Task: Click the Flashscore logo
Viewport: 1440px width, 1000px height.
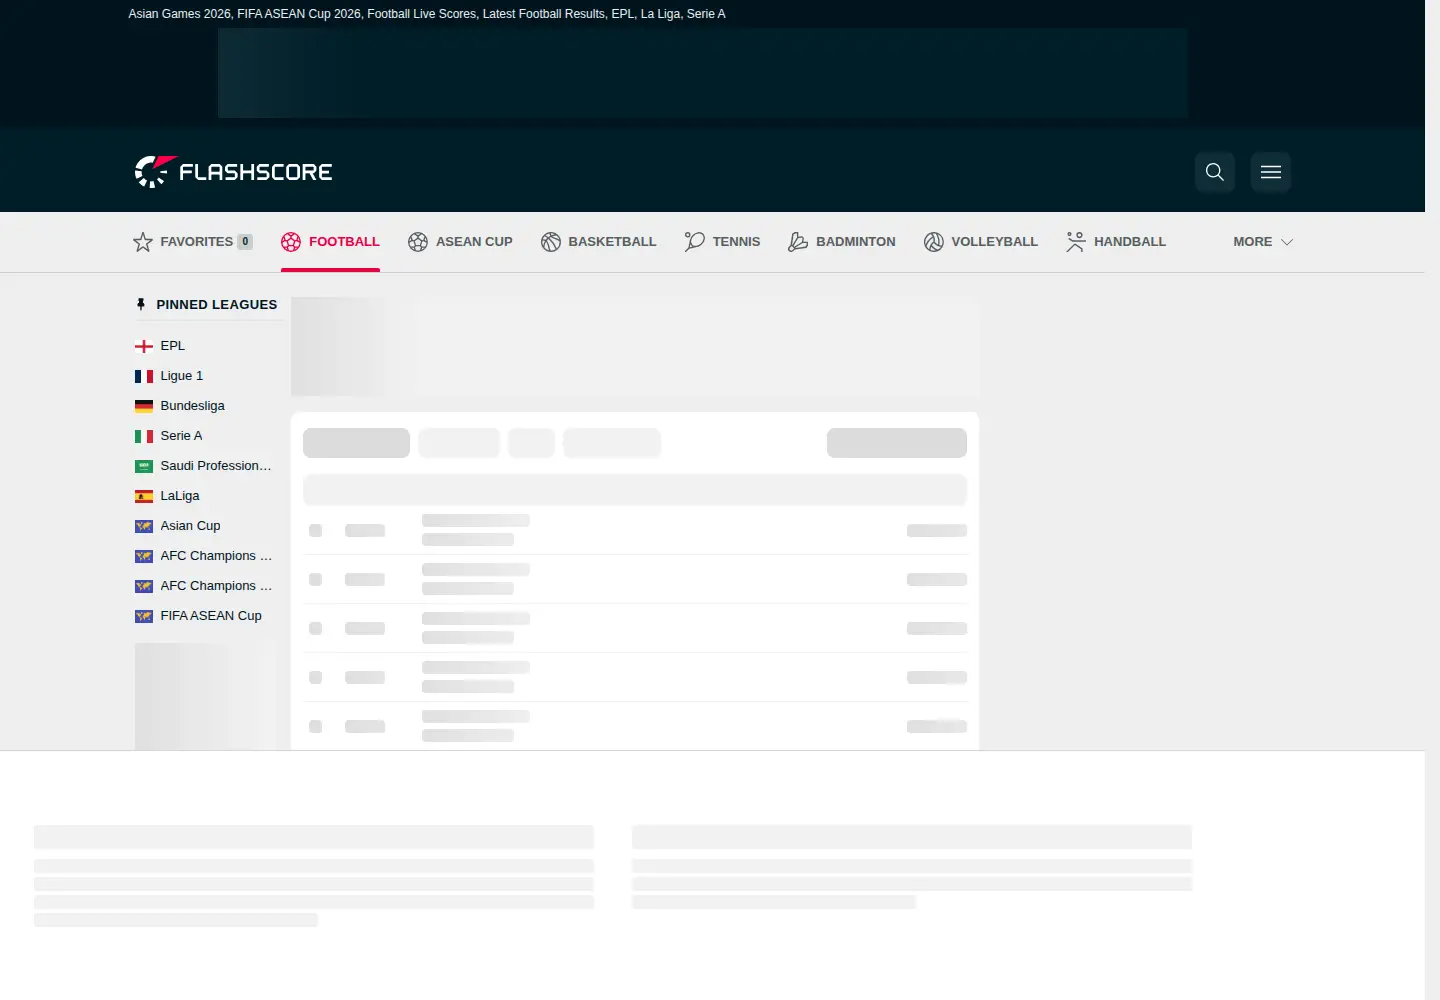Action: pos(233,172)
